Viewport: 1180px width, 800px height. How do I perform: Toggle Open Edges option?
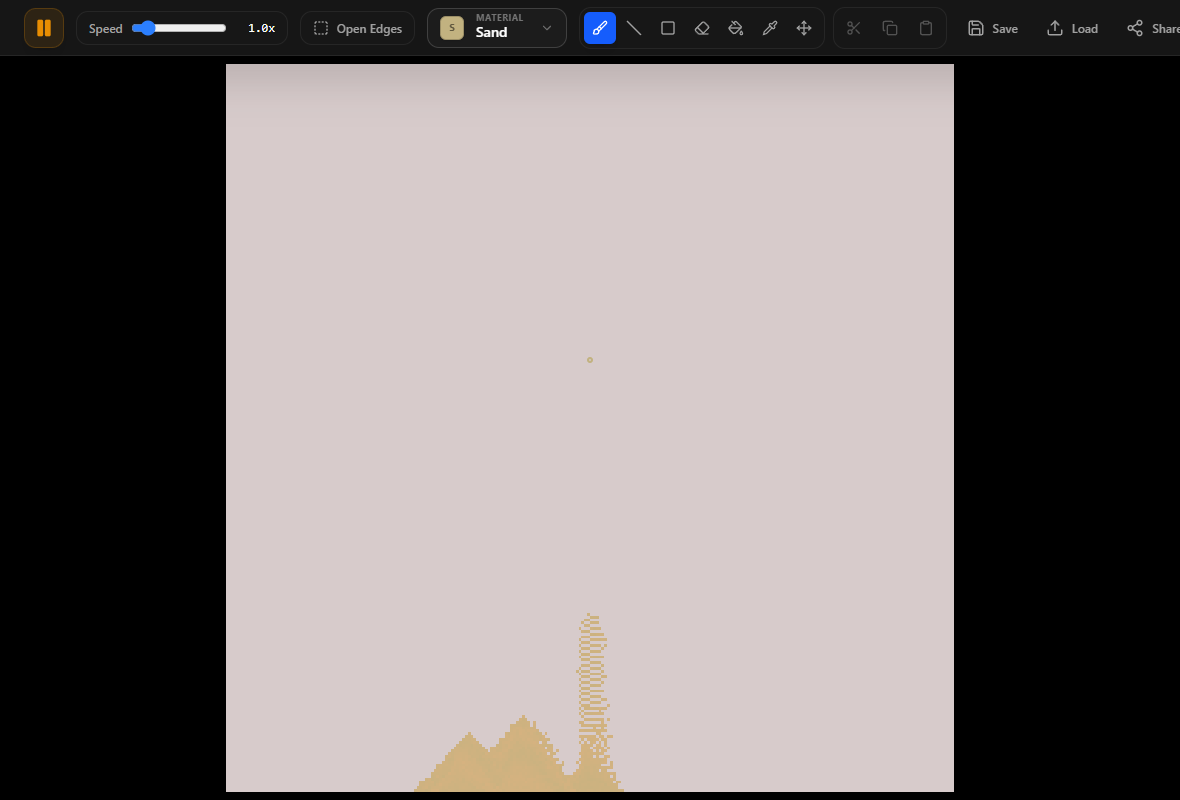357,28
